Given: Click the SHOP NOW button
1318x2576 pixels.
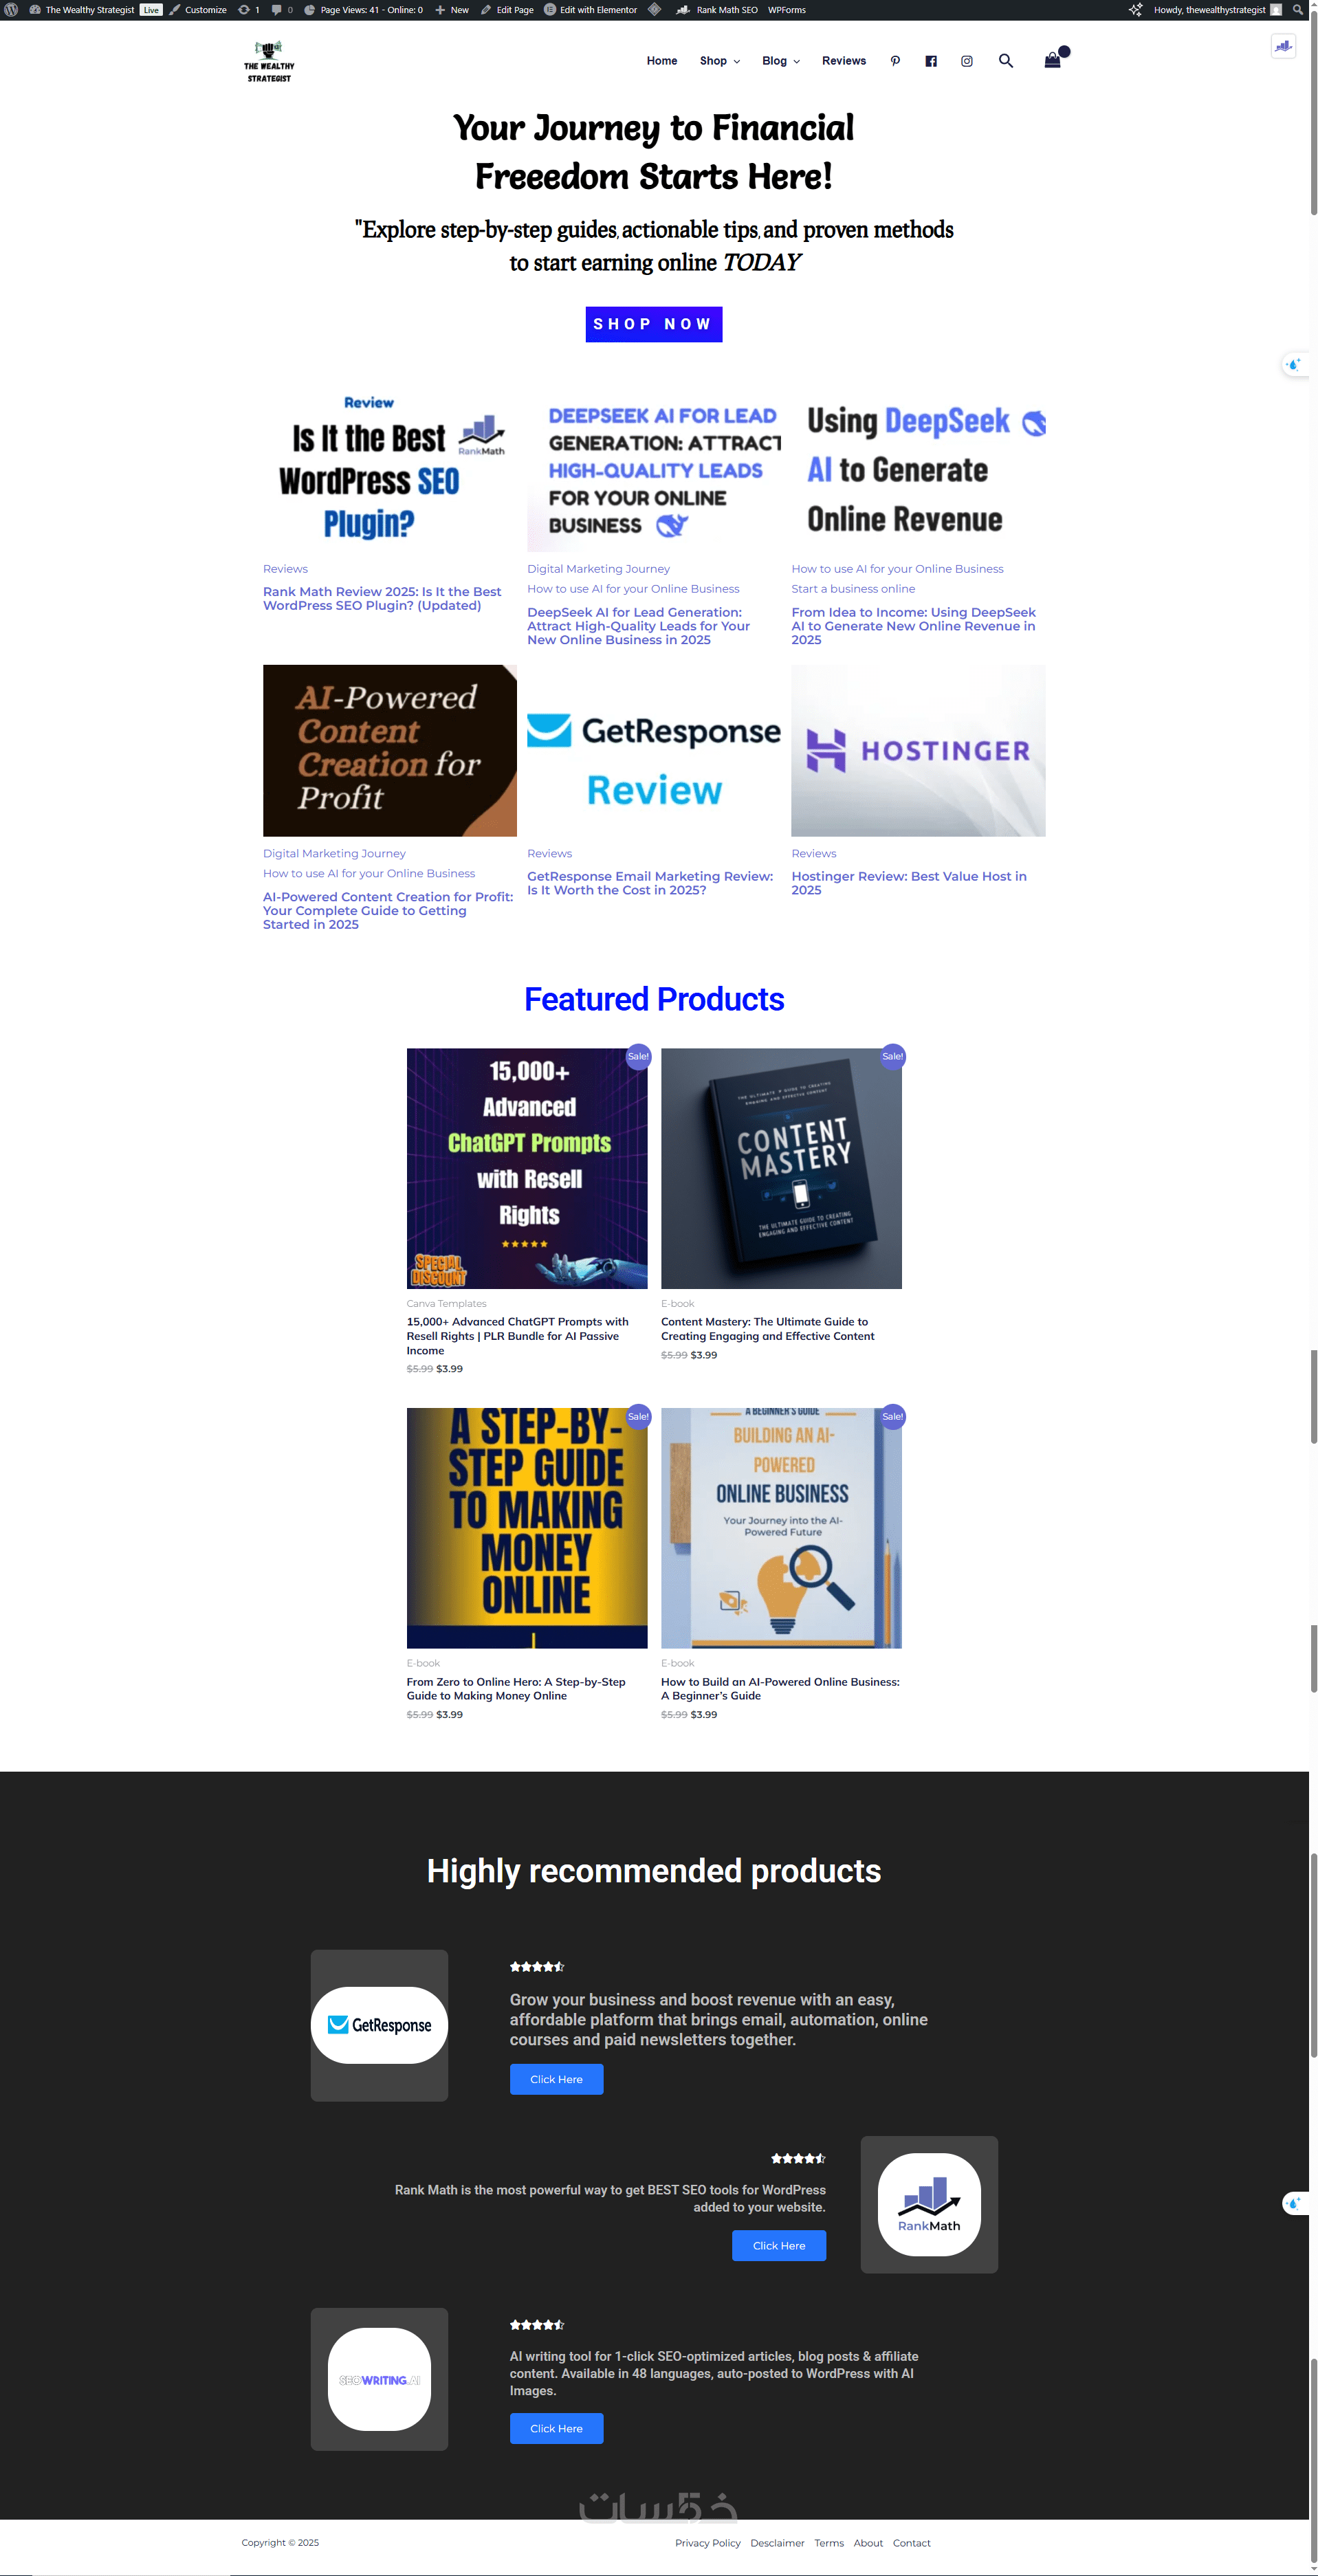Looking at the screenshot, I should coord(654,324).
